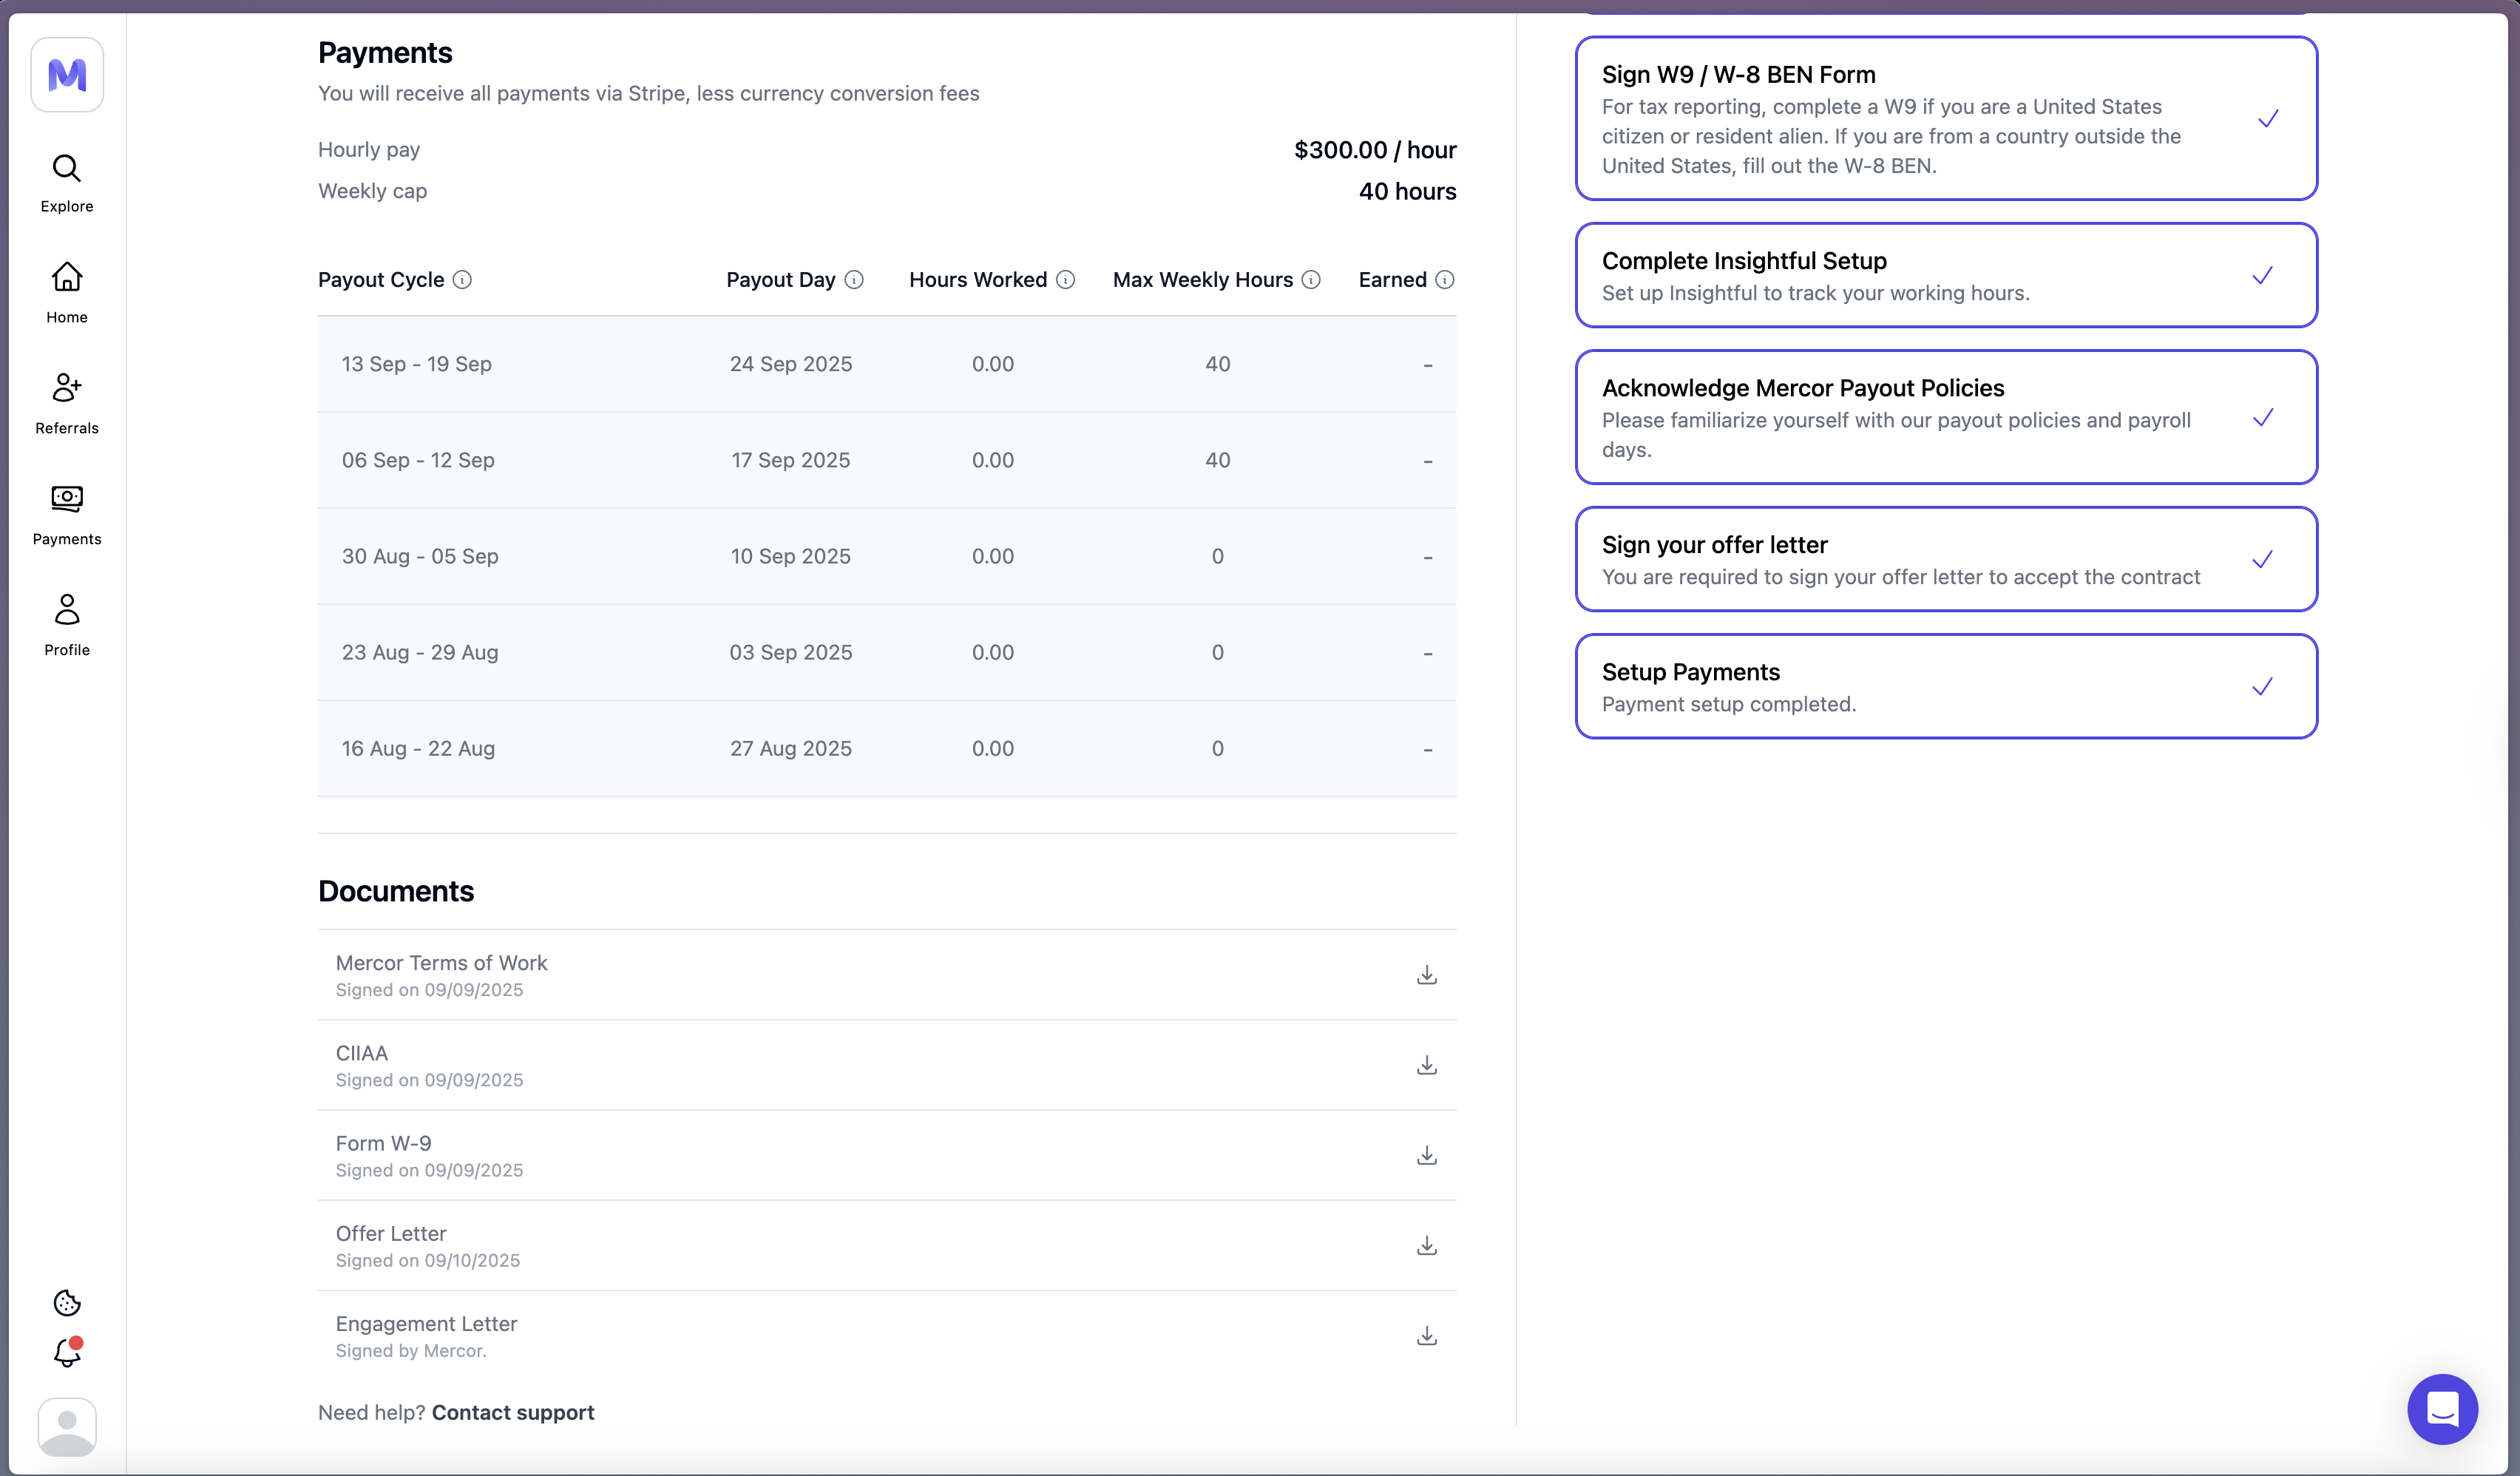Image resolution: width=2520 pixels, height=1476 pixels.
Task: Click the Mercor logo icon
Action: [67, 75]
